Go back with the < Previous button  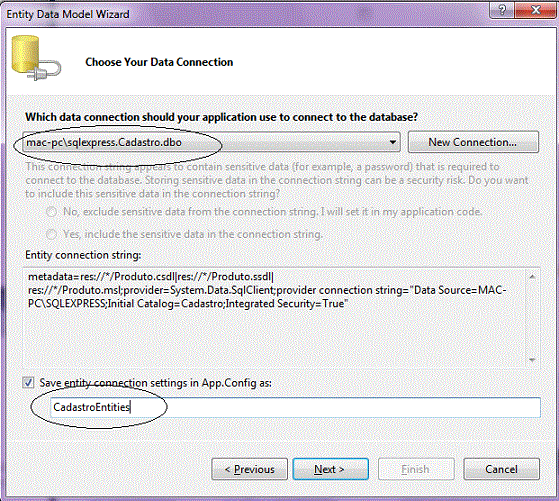249,469
